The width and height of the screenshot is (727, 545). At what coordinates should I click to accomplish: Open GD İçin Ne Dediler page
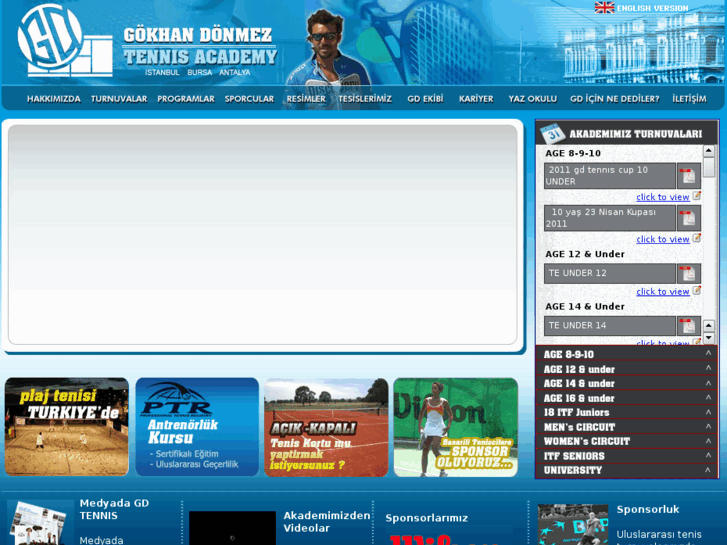pos(615,99)
